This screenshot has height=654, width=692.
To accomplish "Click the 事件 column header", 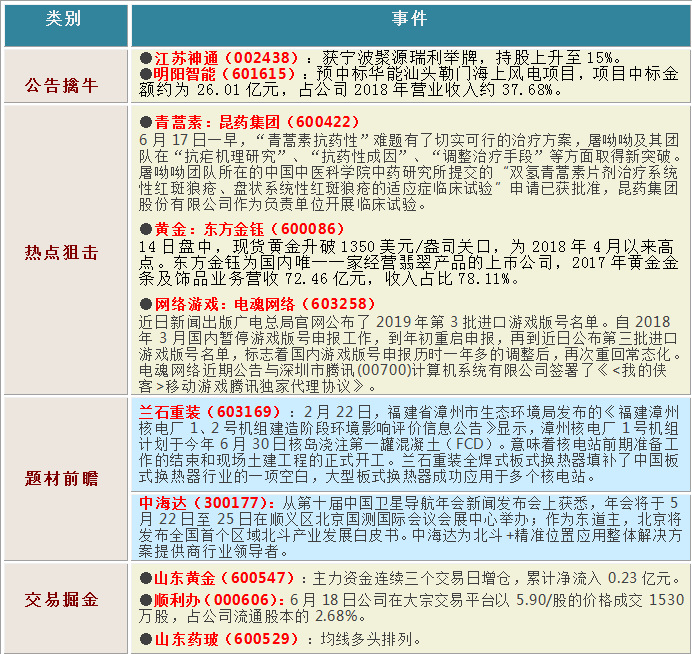I will click(410, 25).
